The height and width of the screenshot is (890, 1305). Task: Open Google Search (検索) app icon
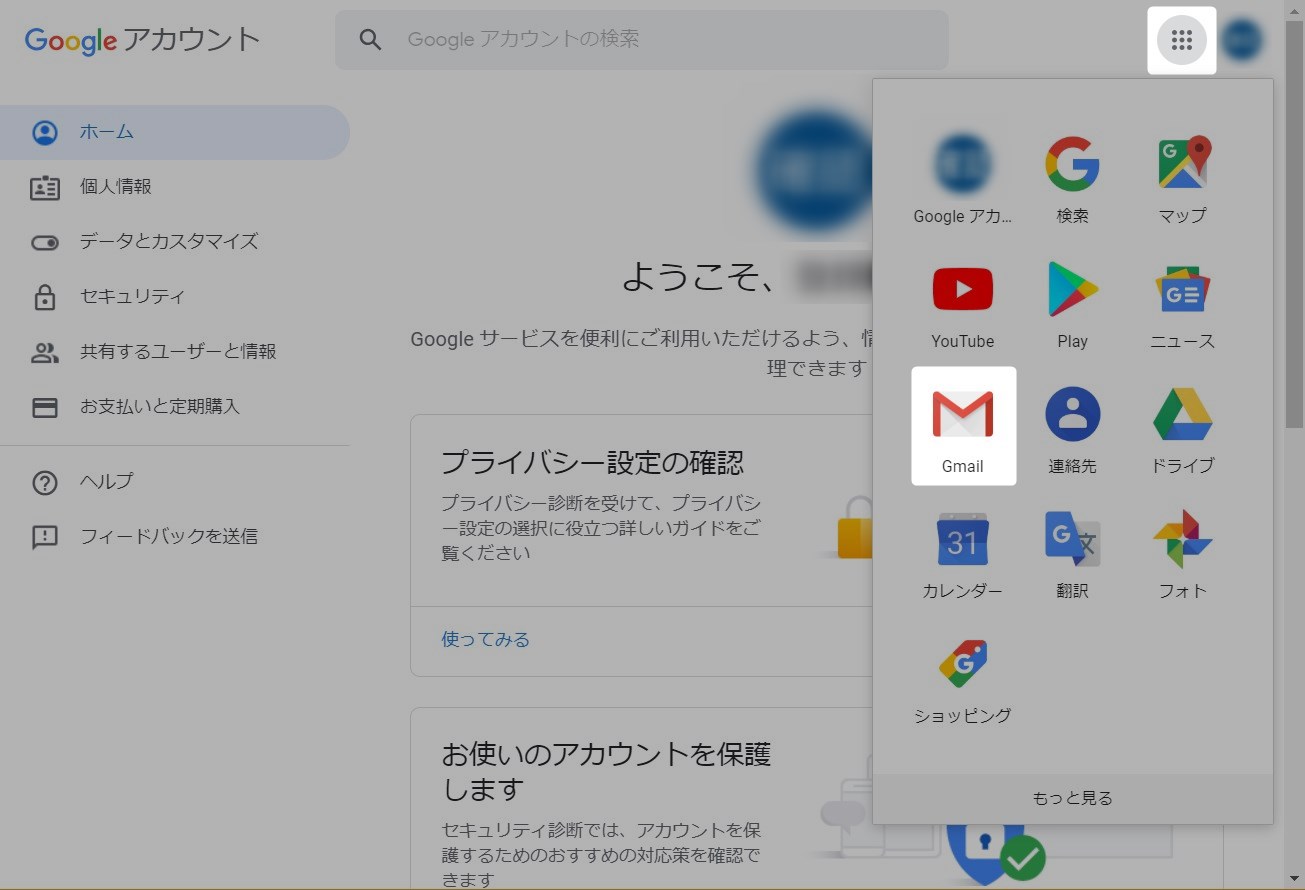coord(1072,176)
